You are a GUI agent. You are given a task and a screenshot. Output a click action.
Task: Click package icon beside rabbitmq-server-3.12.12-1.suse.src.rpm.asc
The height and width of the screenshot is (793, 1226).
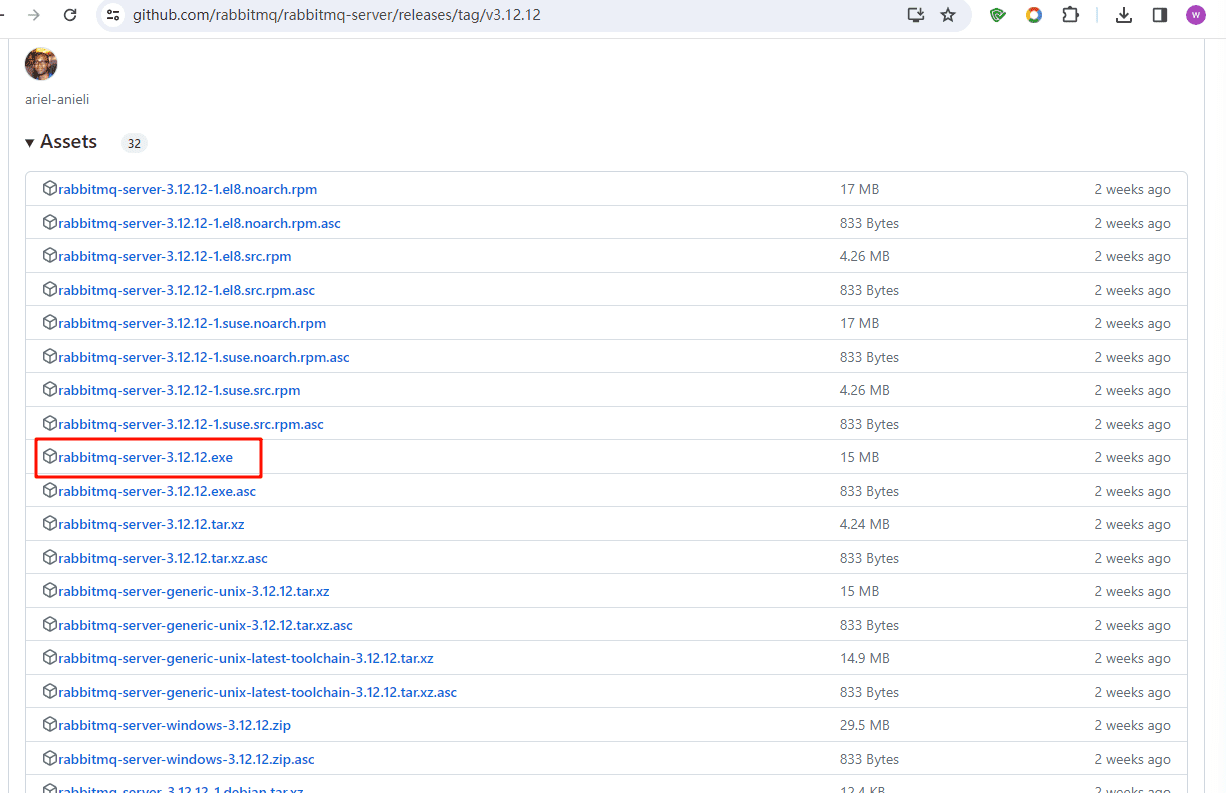50,424
